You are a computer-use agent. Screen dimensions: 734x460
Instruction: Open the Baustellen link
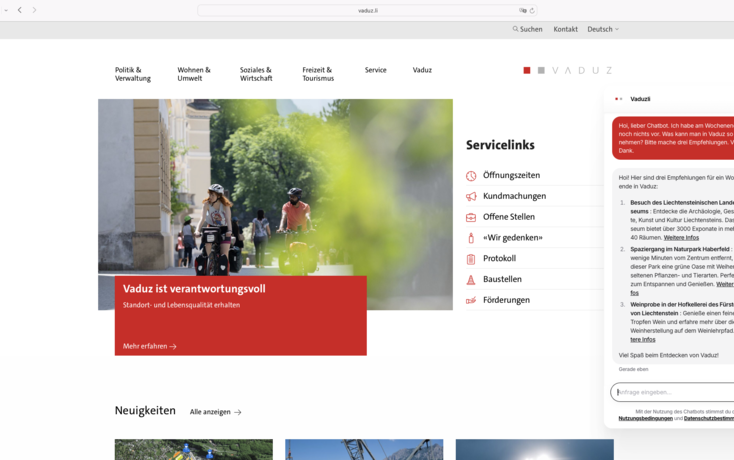[x=502, y=279]
